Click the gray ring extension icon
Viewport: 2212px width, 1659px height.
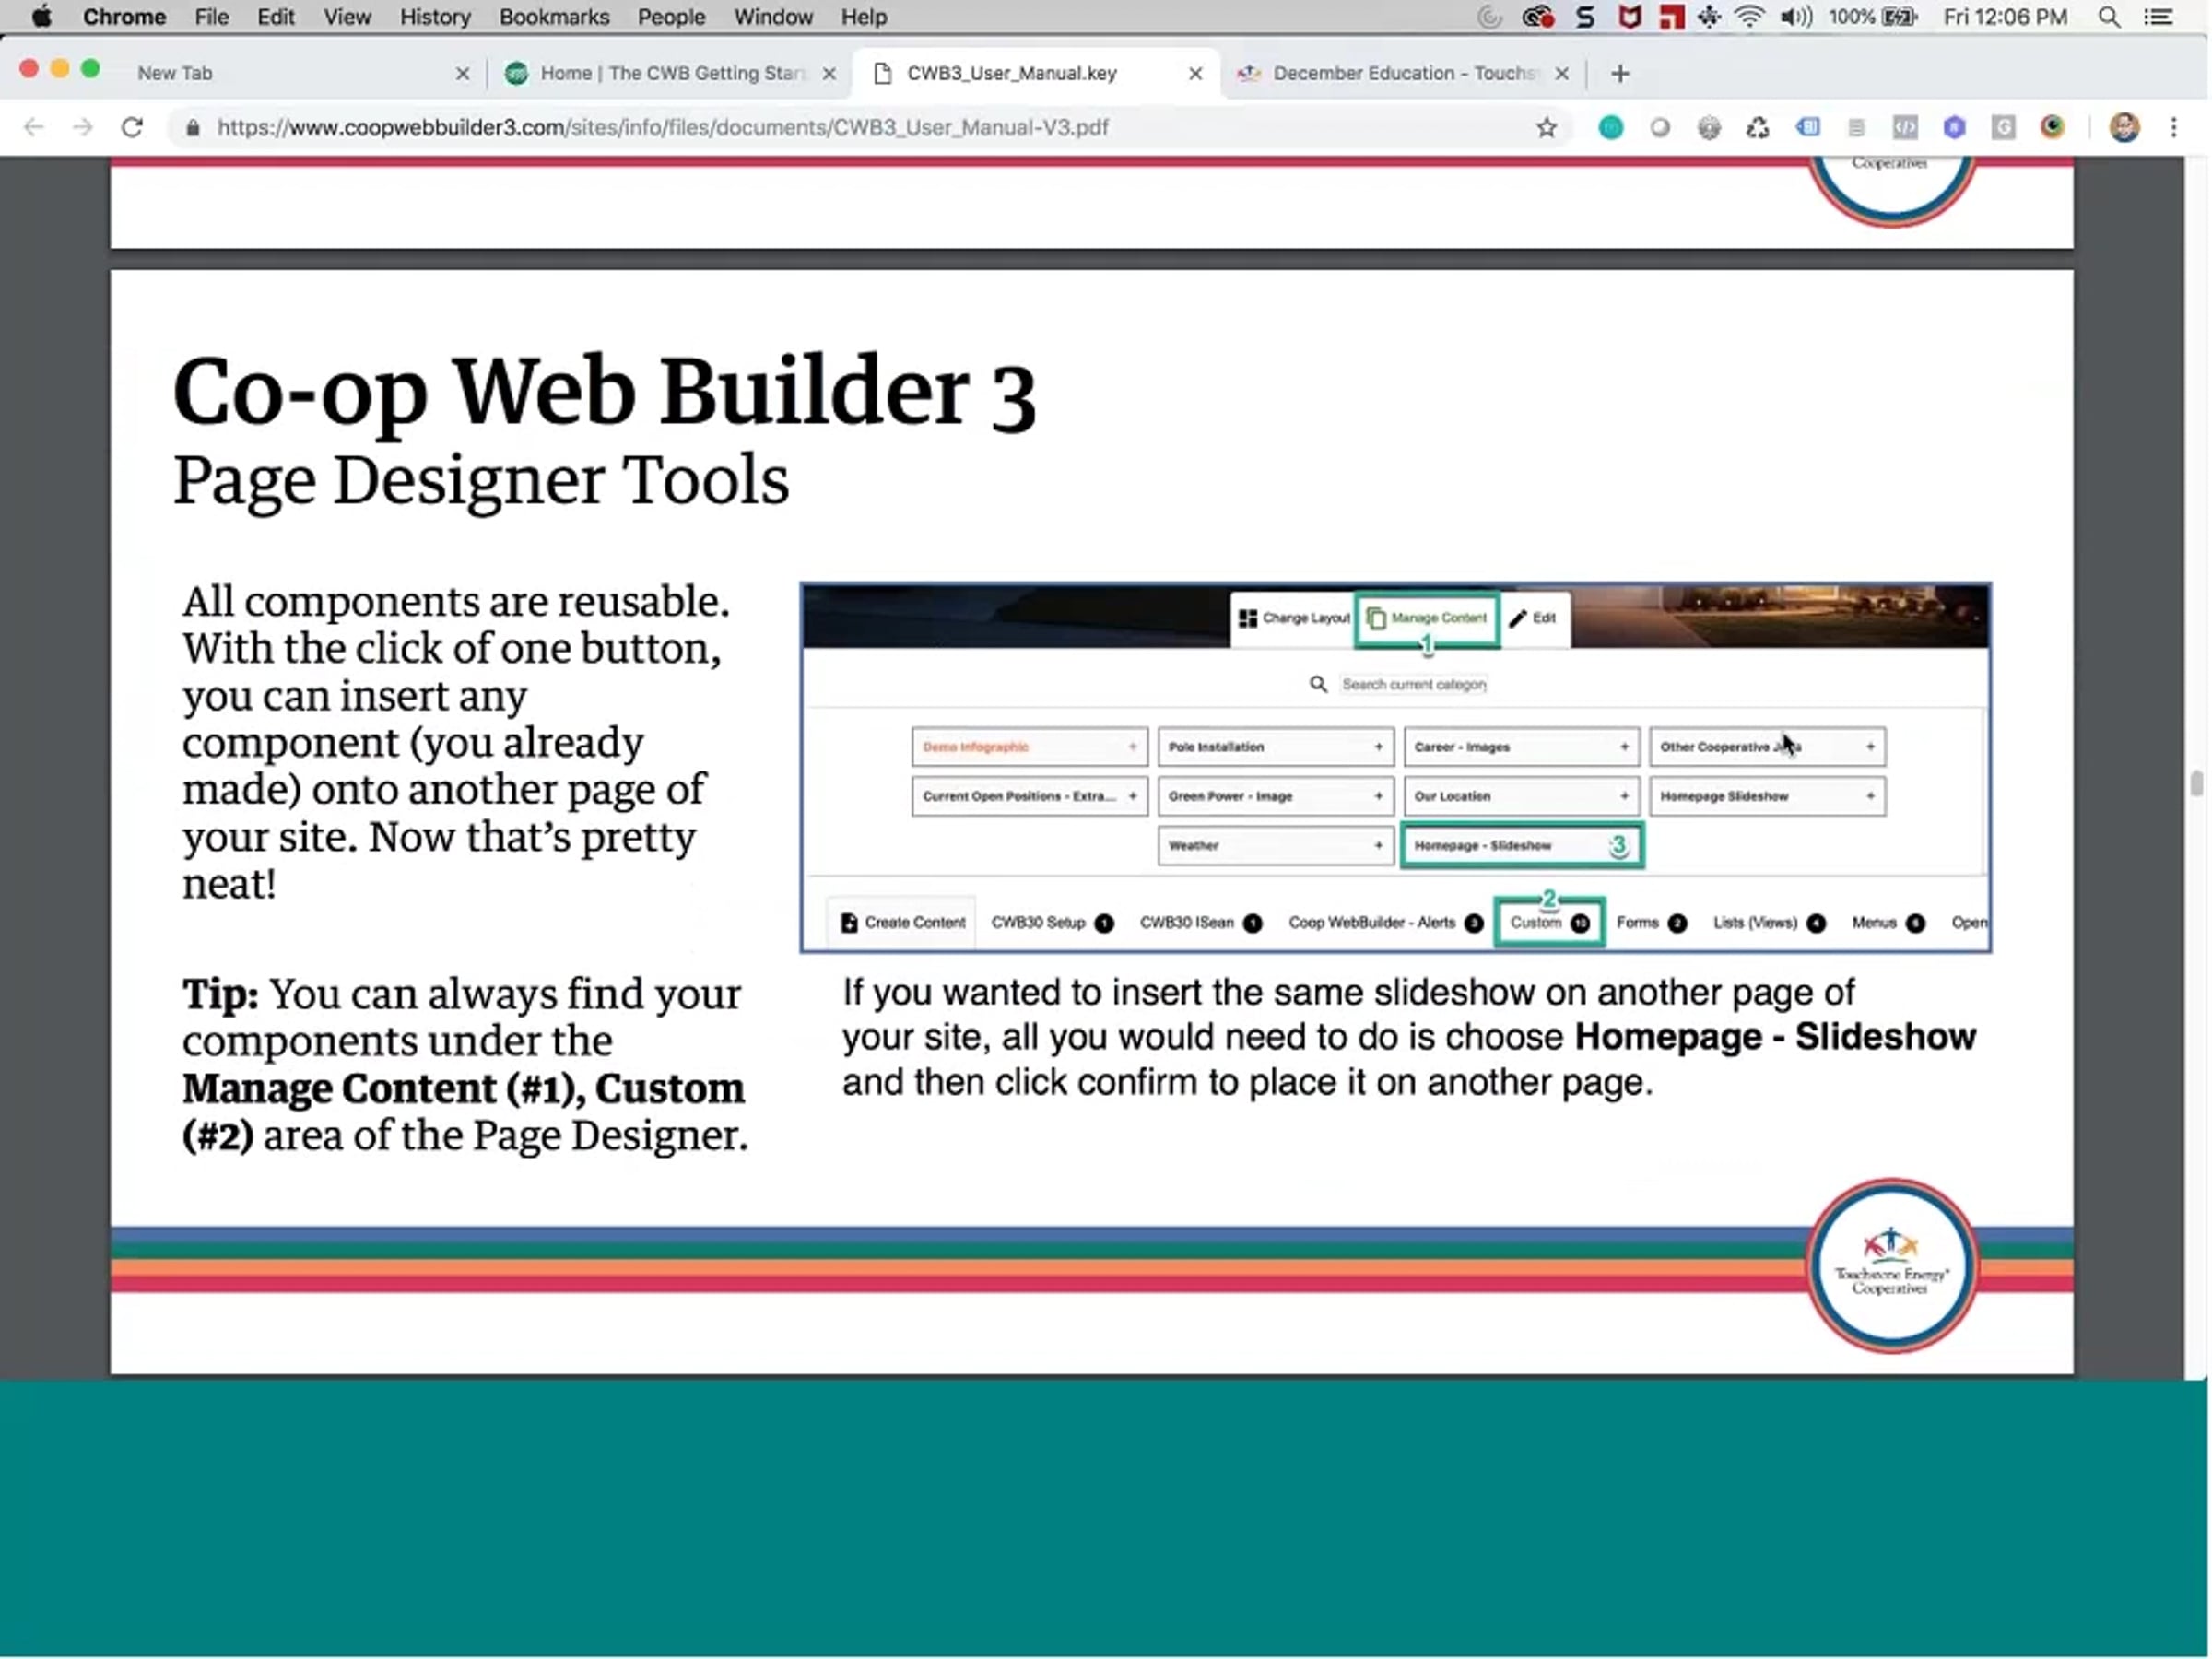click(x=1660, y=127)
